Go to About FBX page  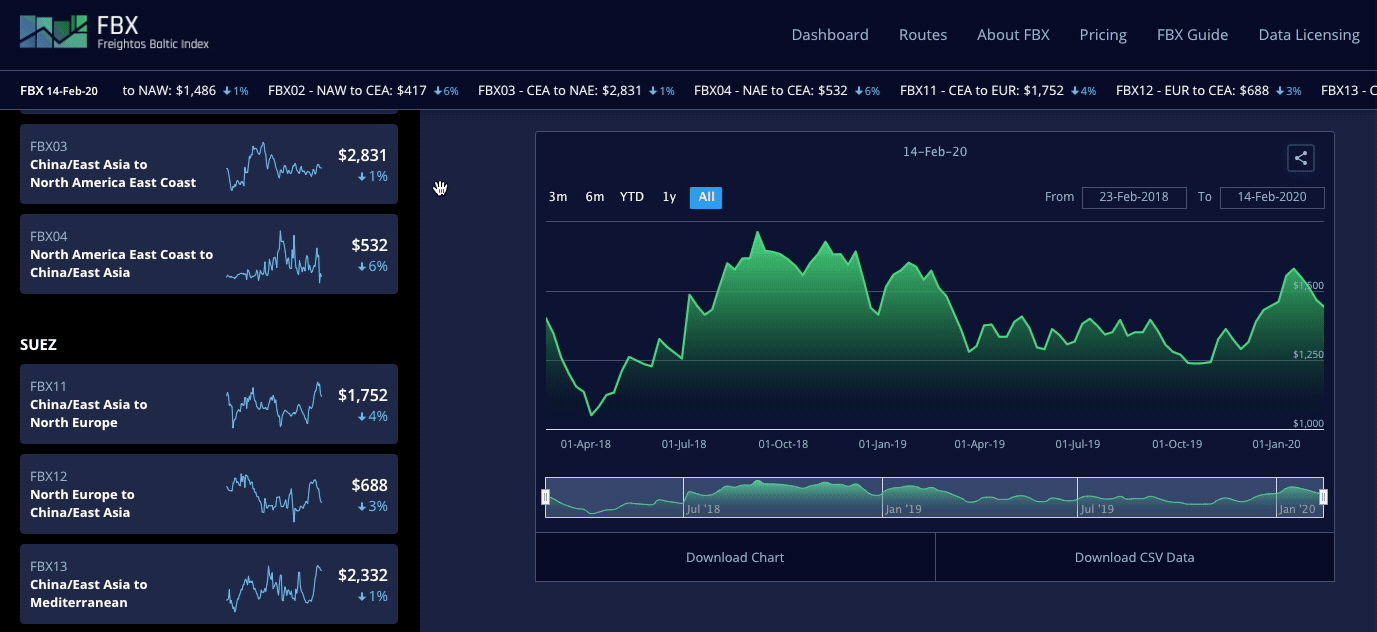point(1013,35)
